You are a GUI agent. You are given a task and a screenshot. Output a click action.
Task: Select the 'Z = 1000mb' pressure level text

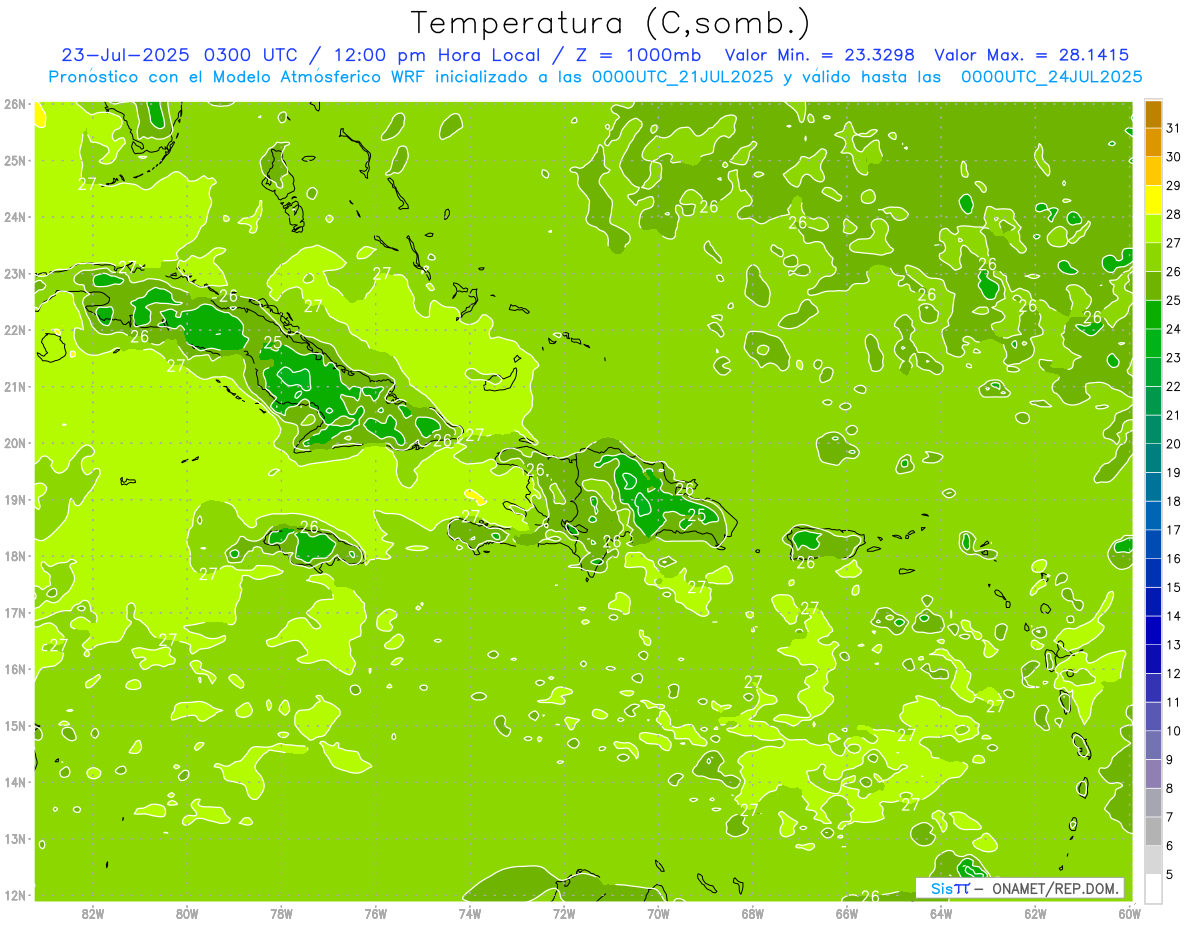638,55
